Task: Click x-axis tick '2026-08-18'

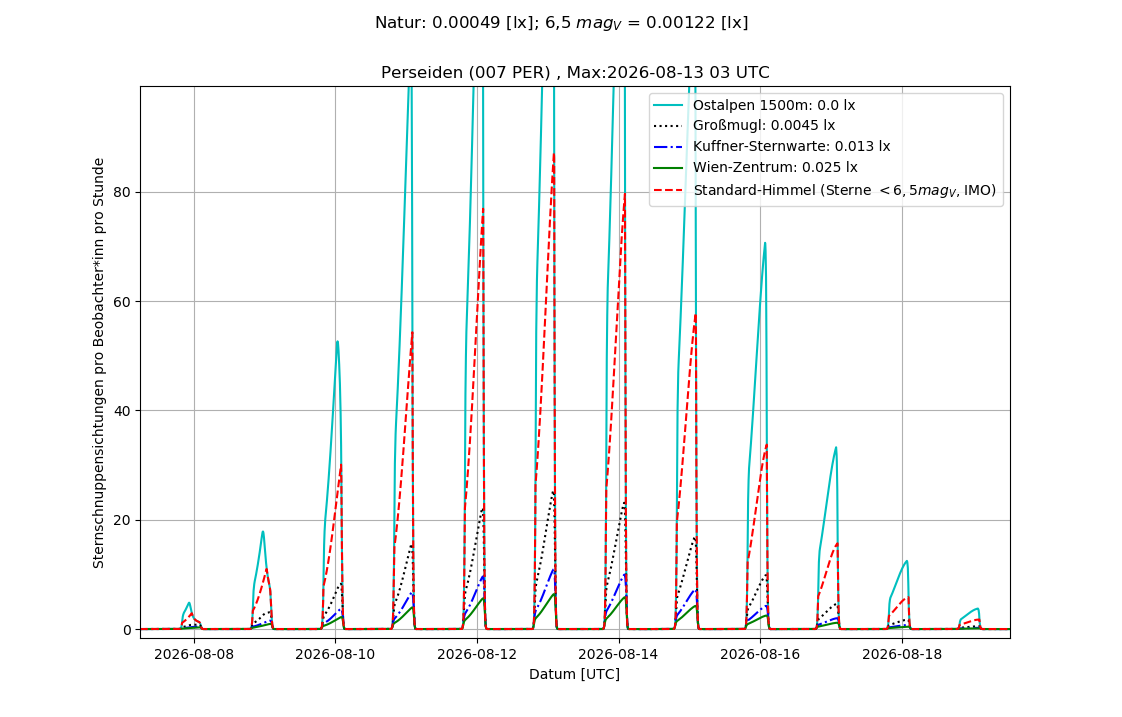Action: pos(902,654)
